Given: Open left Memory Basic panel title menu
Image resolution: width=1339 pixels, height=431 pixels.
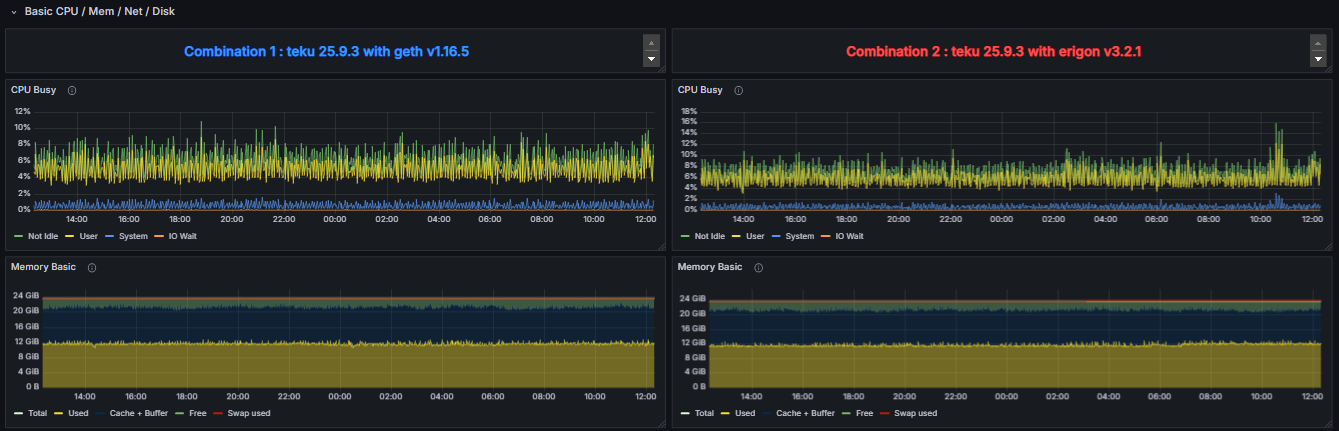Looking at the screenshot, I should coord(43,267).
